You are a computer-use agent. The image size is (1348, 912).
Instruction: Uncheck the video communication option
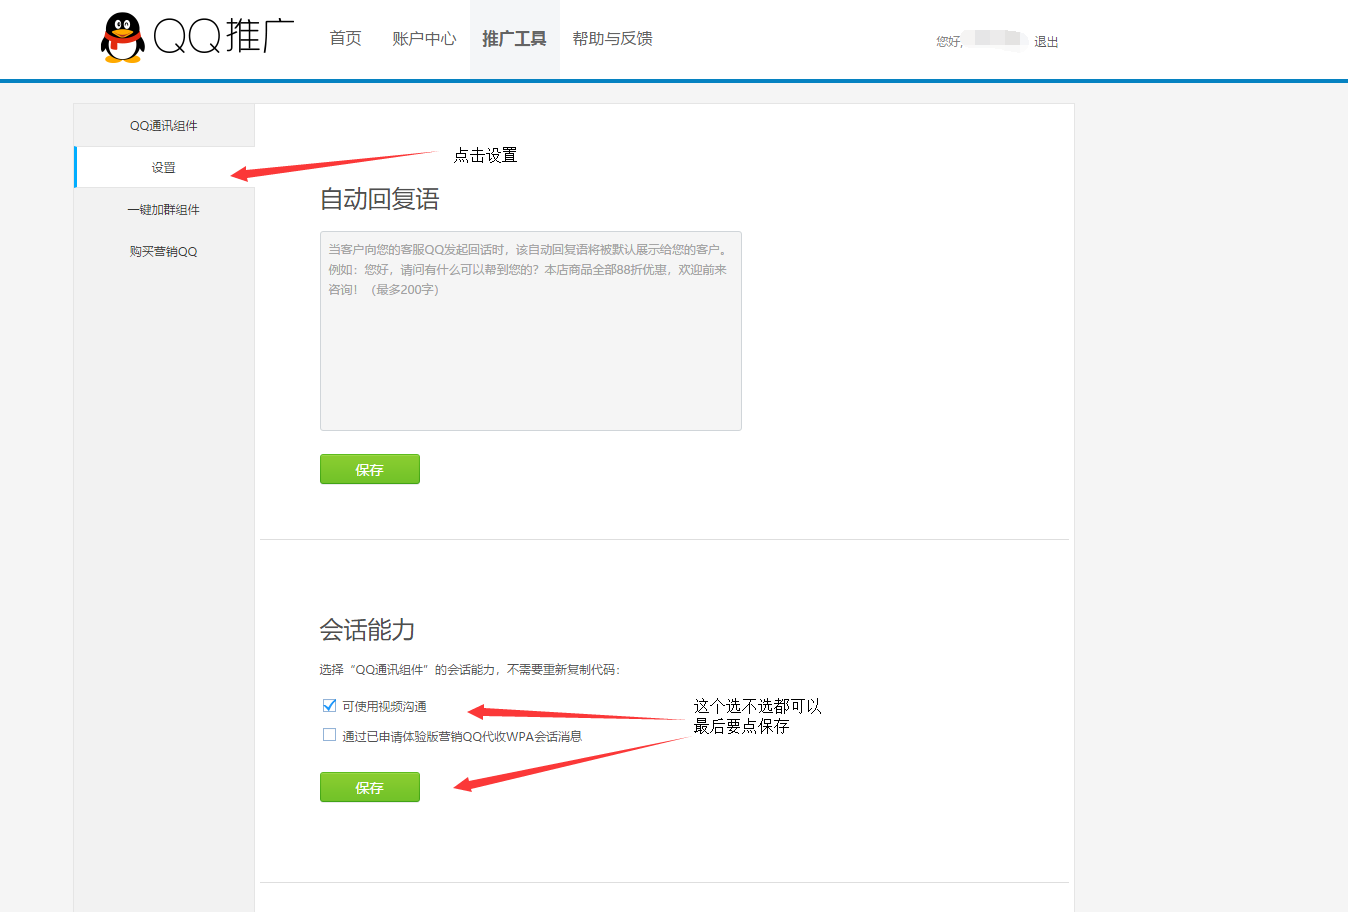tap(329, 705)
